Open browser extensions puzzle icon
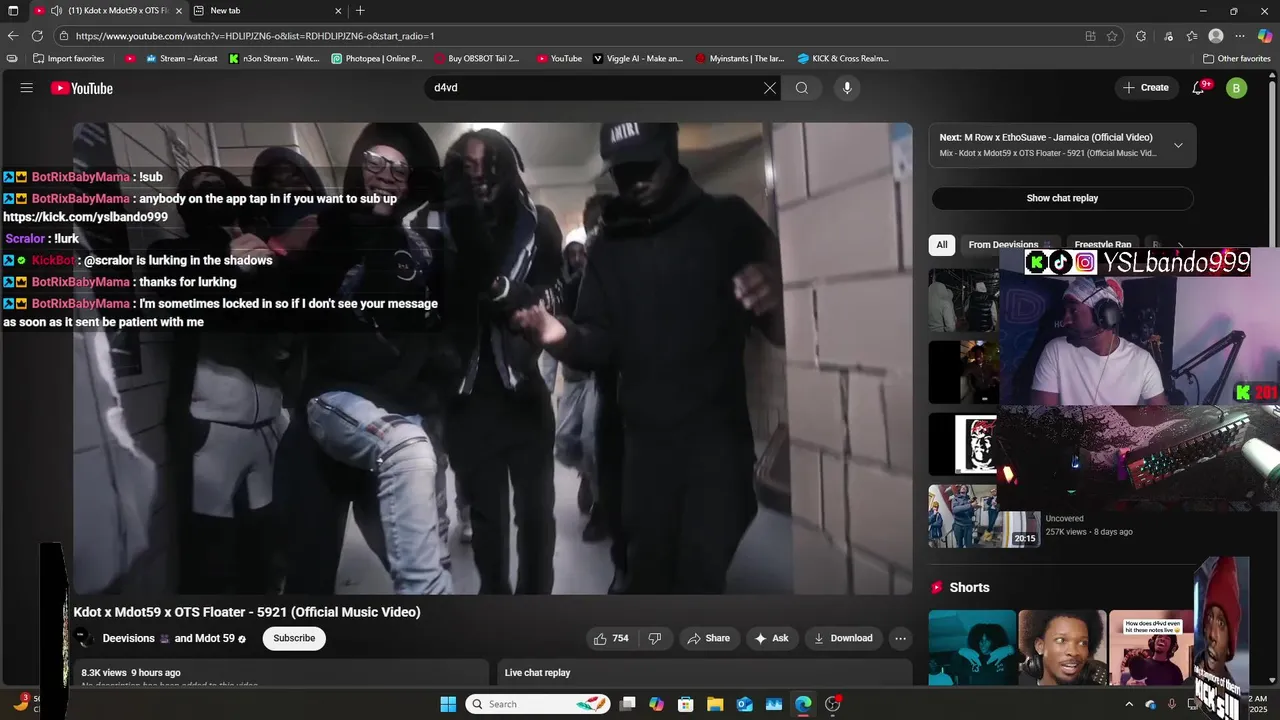The height and width of the screenshot is (720, 1280). pos(1141,36)
